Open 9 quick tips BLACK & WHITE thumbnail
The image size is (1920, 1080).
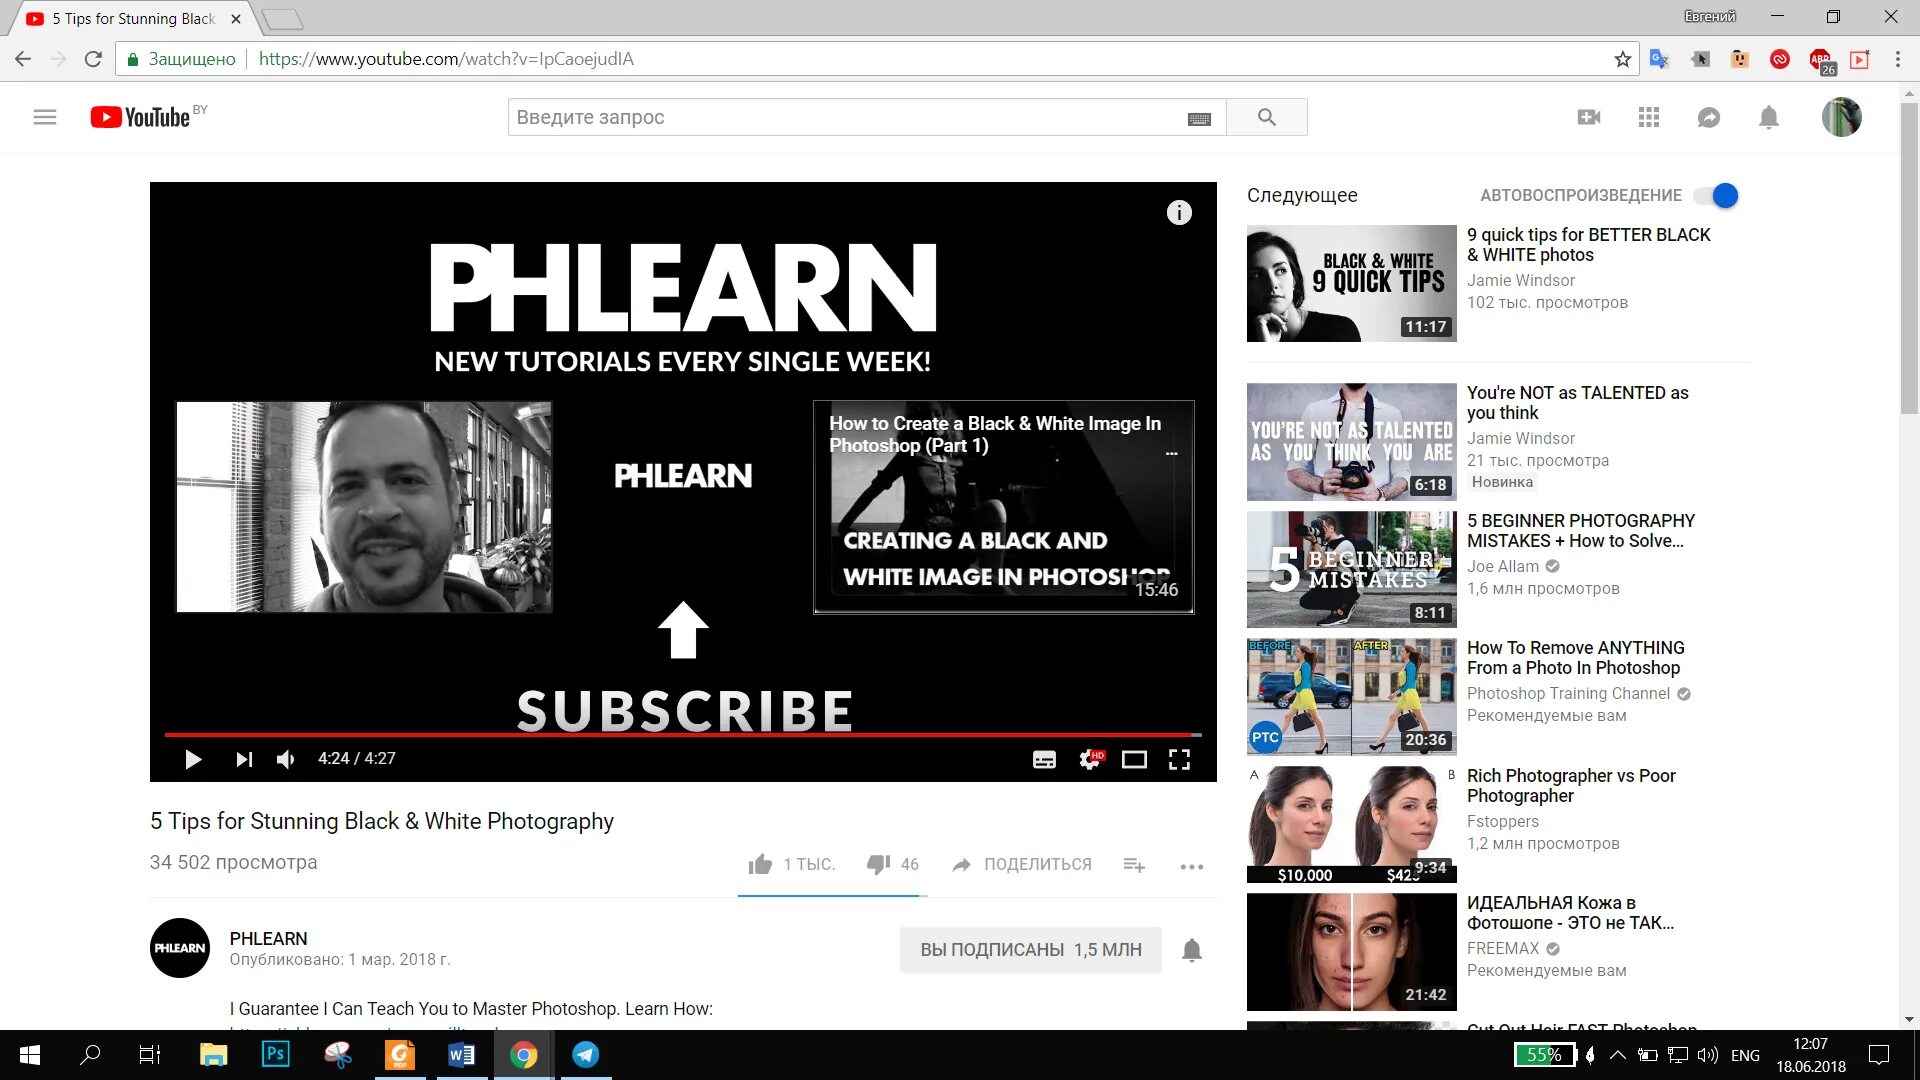click(1351, 283)
